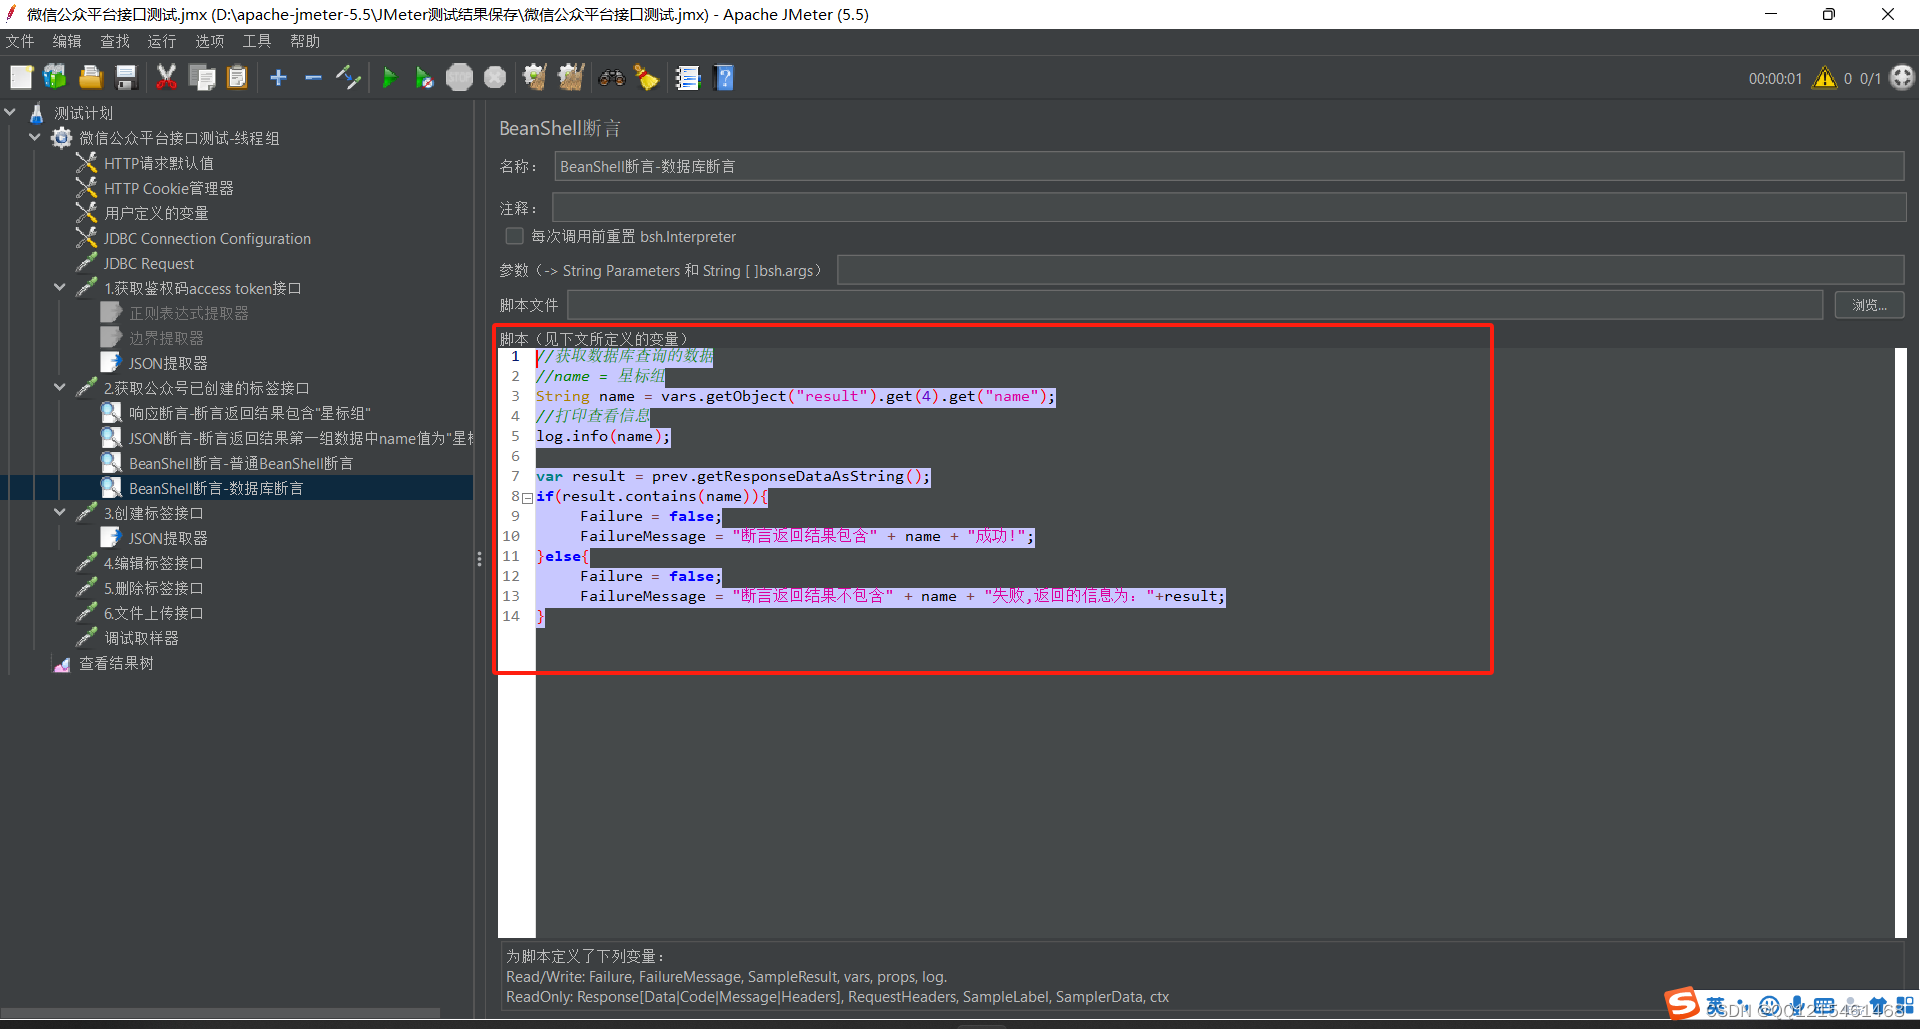
Task: Select BeanShell断言-普通BeanShell断言 item
Action: point(240,463)
